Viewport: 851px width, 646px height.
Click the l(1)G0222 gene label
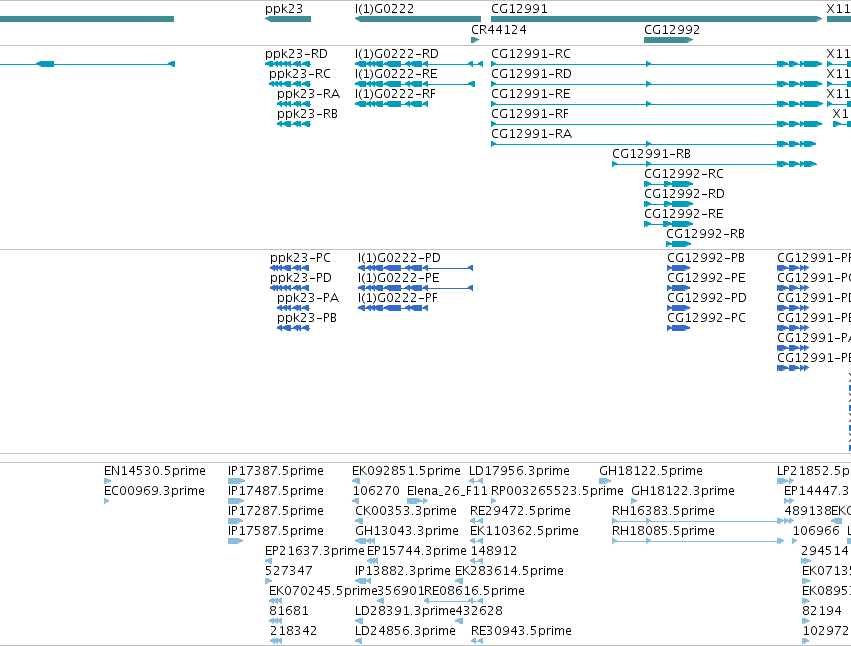click(x=384, y=9)
